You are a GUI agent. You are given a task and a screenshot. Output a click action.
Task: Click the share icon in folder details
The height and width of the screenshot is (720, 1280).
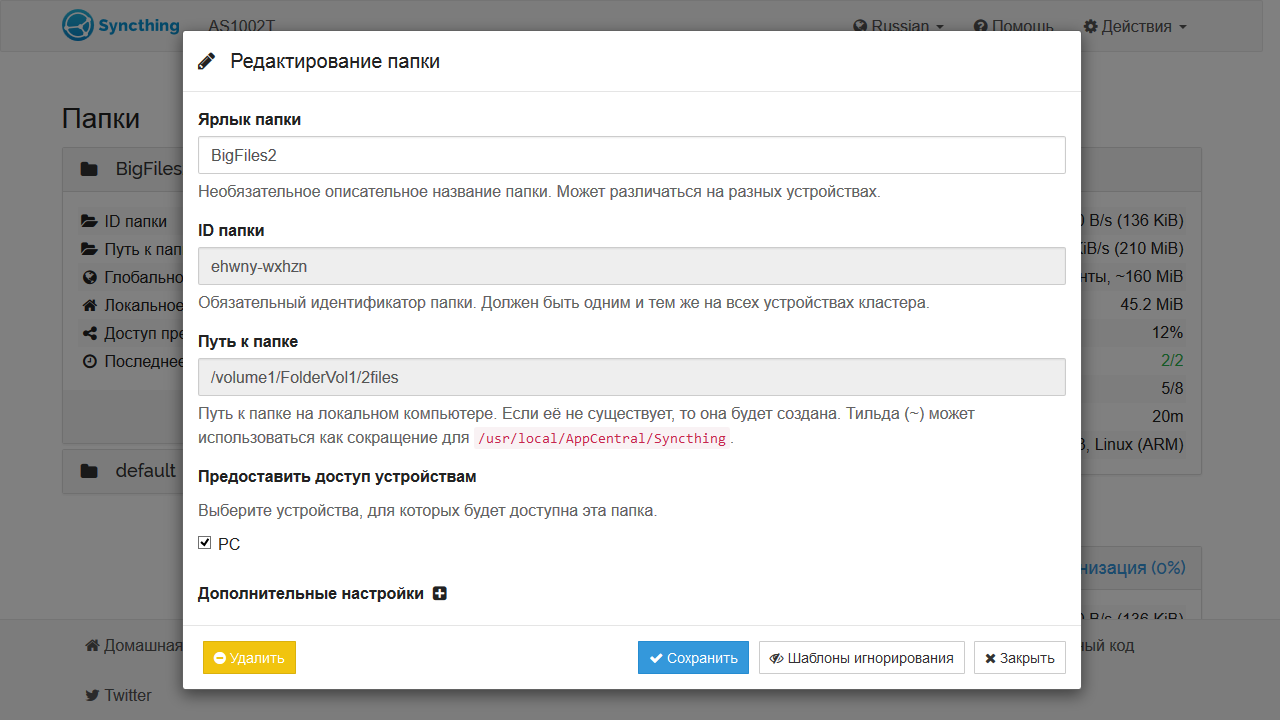pos(89,333)
